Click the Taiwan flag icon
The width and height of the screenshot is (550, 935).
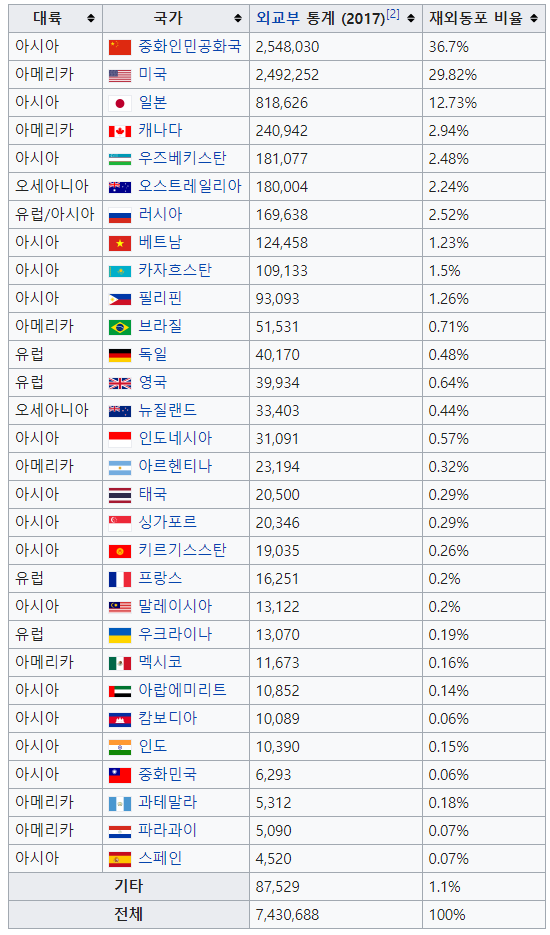(120, 775)
